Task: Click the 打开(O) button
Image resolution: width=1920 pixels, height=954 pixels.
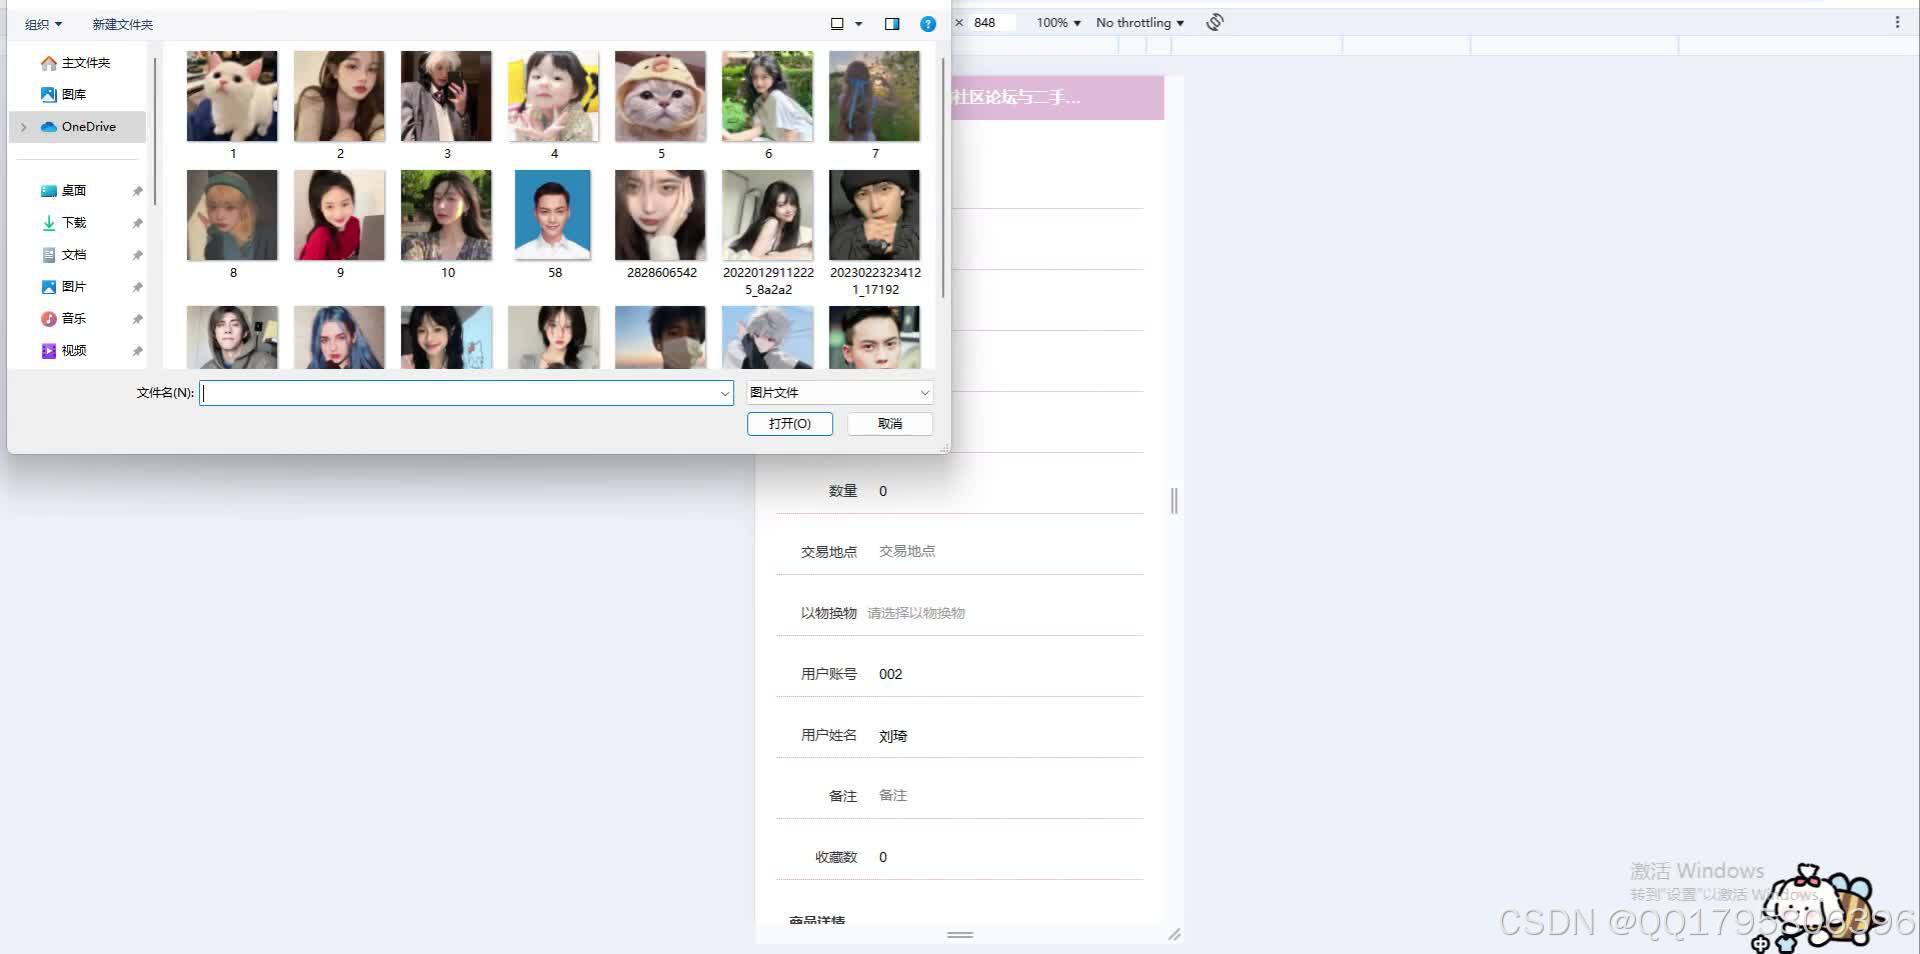Action: click(x=789, y=423)
